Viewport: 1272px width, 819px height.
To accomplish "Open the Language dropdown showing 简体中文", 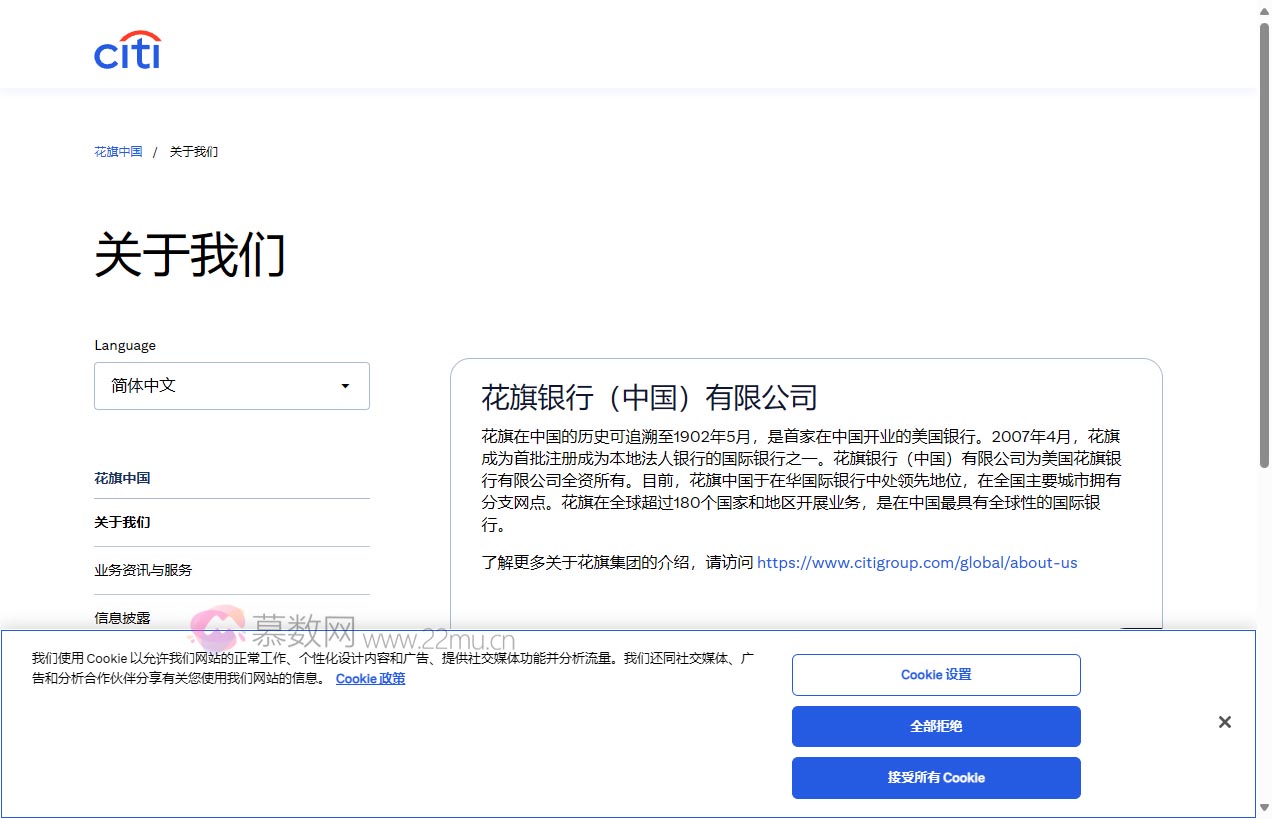I will click(x=231, y=386).
